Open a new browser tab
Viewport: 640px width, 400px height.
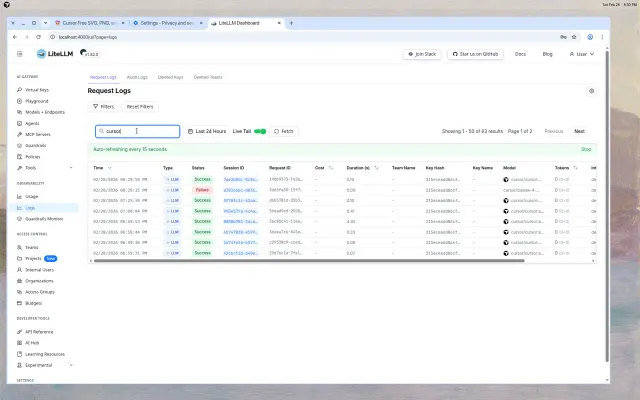coord(291,23)
